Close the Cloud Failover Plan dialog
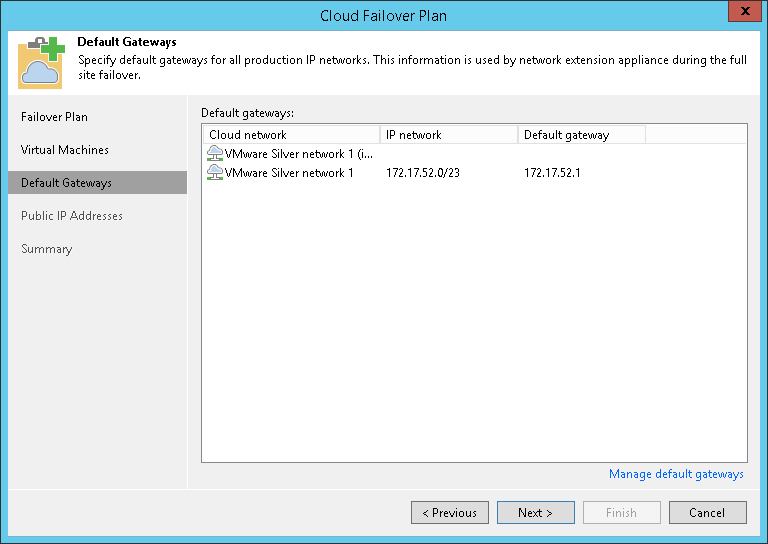This screenshot has width=768, height=544. [744, 11]
